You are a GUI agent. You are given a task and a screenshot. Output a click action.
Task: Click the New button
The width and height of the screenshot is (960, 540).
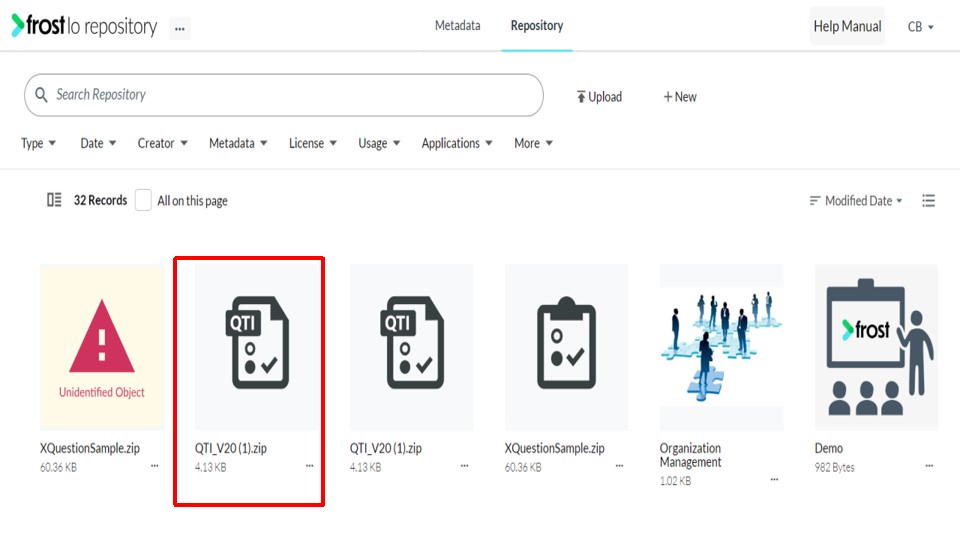680,97
